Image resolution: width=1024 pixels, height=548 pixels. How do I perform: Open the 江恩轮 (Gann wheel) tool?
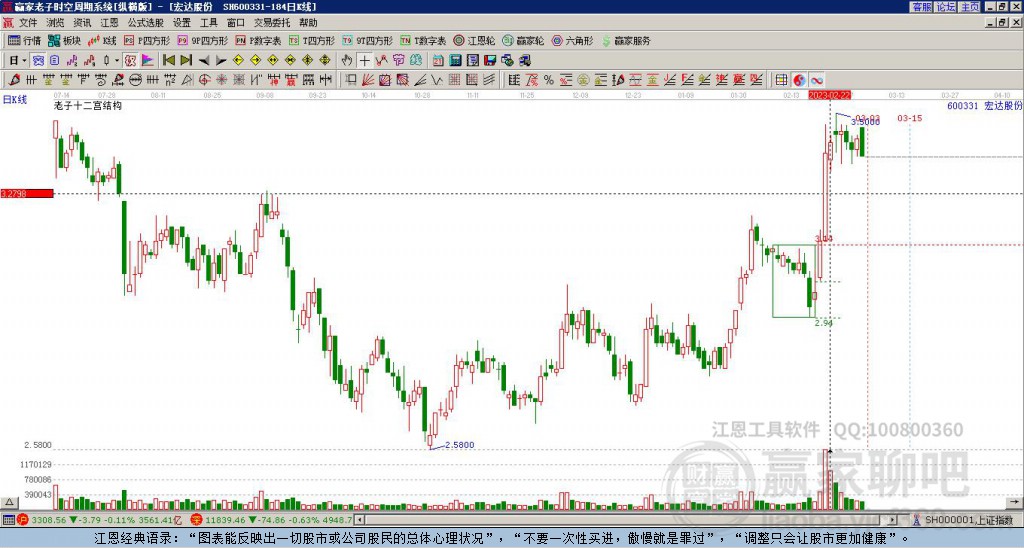(x=474, y=40)
